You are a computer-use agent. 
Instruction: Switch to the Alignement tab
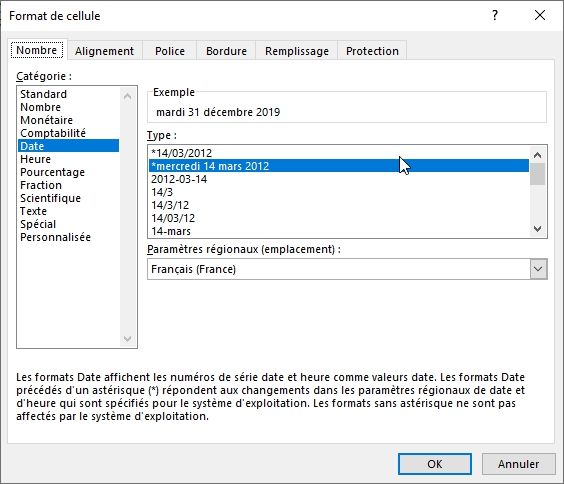coord(104,51)
